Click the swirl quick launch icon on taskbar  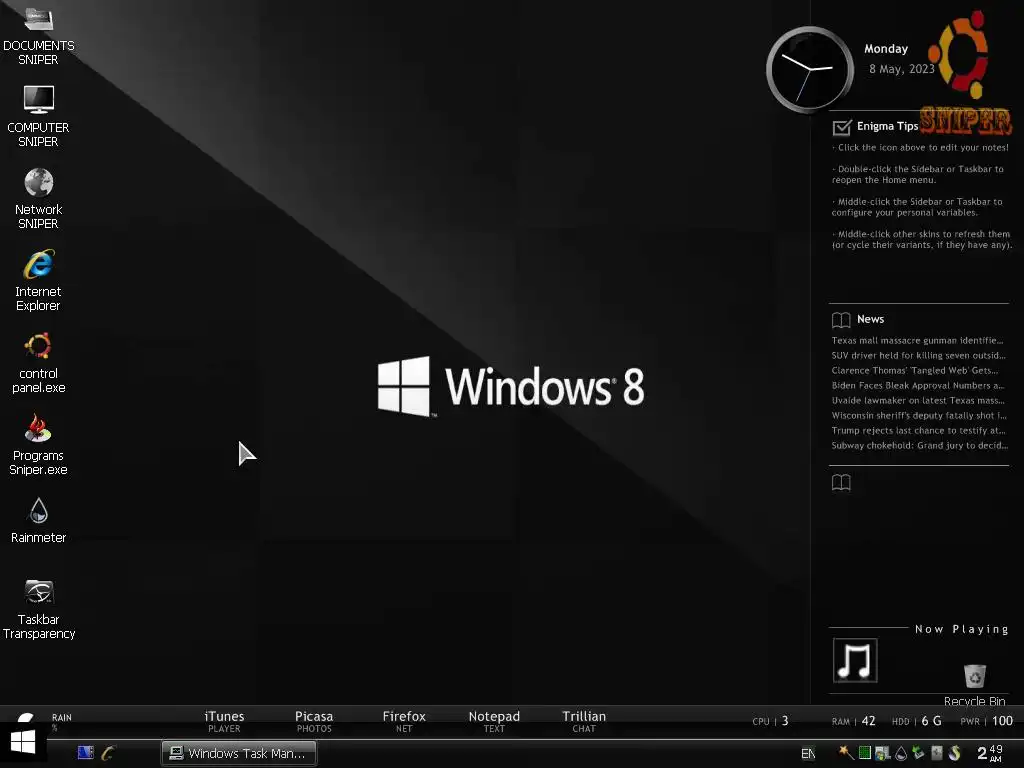point(108,753)
